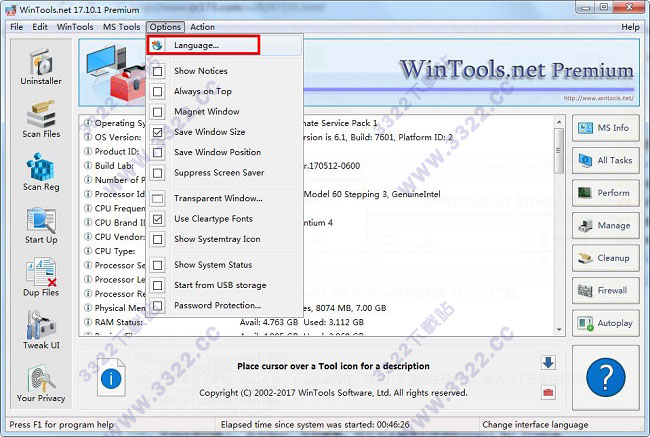
Task: Open the Autoplay panel
Action: [606, 323]
